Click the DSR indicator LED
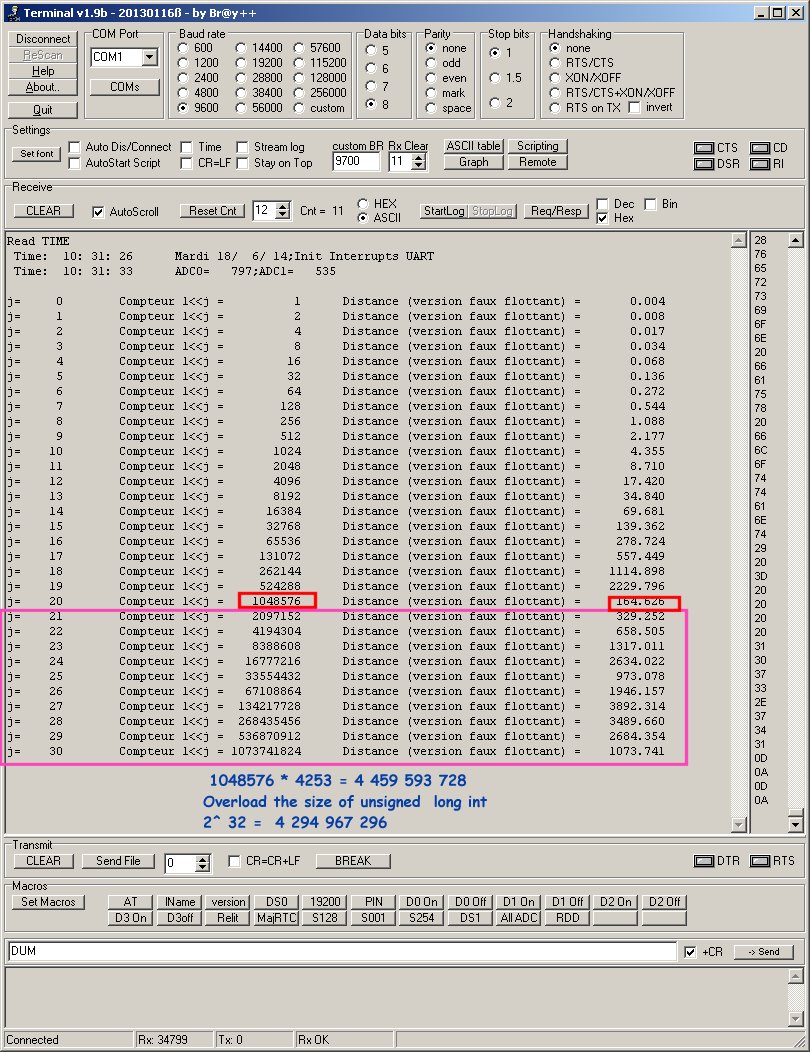Screen dimensions: 810x1052 pyautogui.click(x=704, y=164)
